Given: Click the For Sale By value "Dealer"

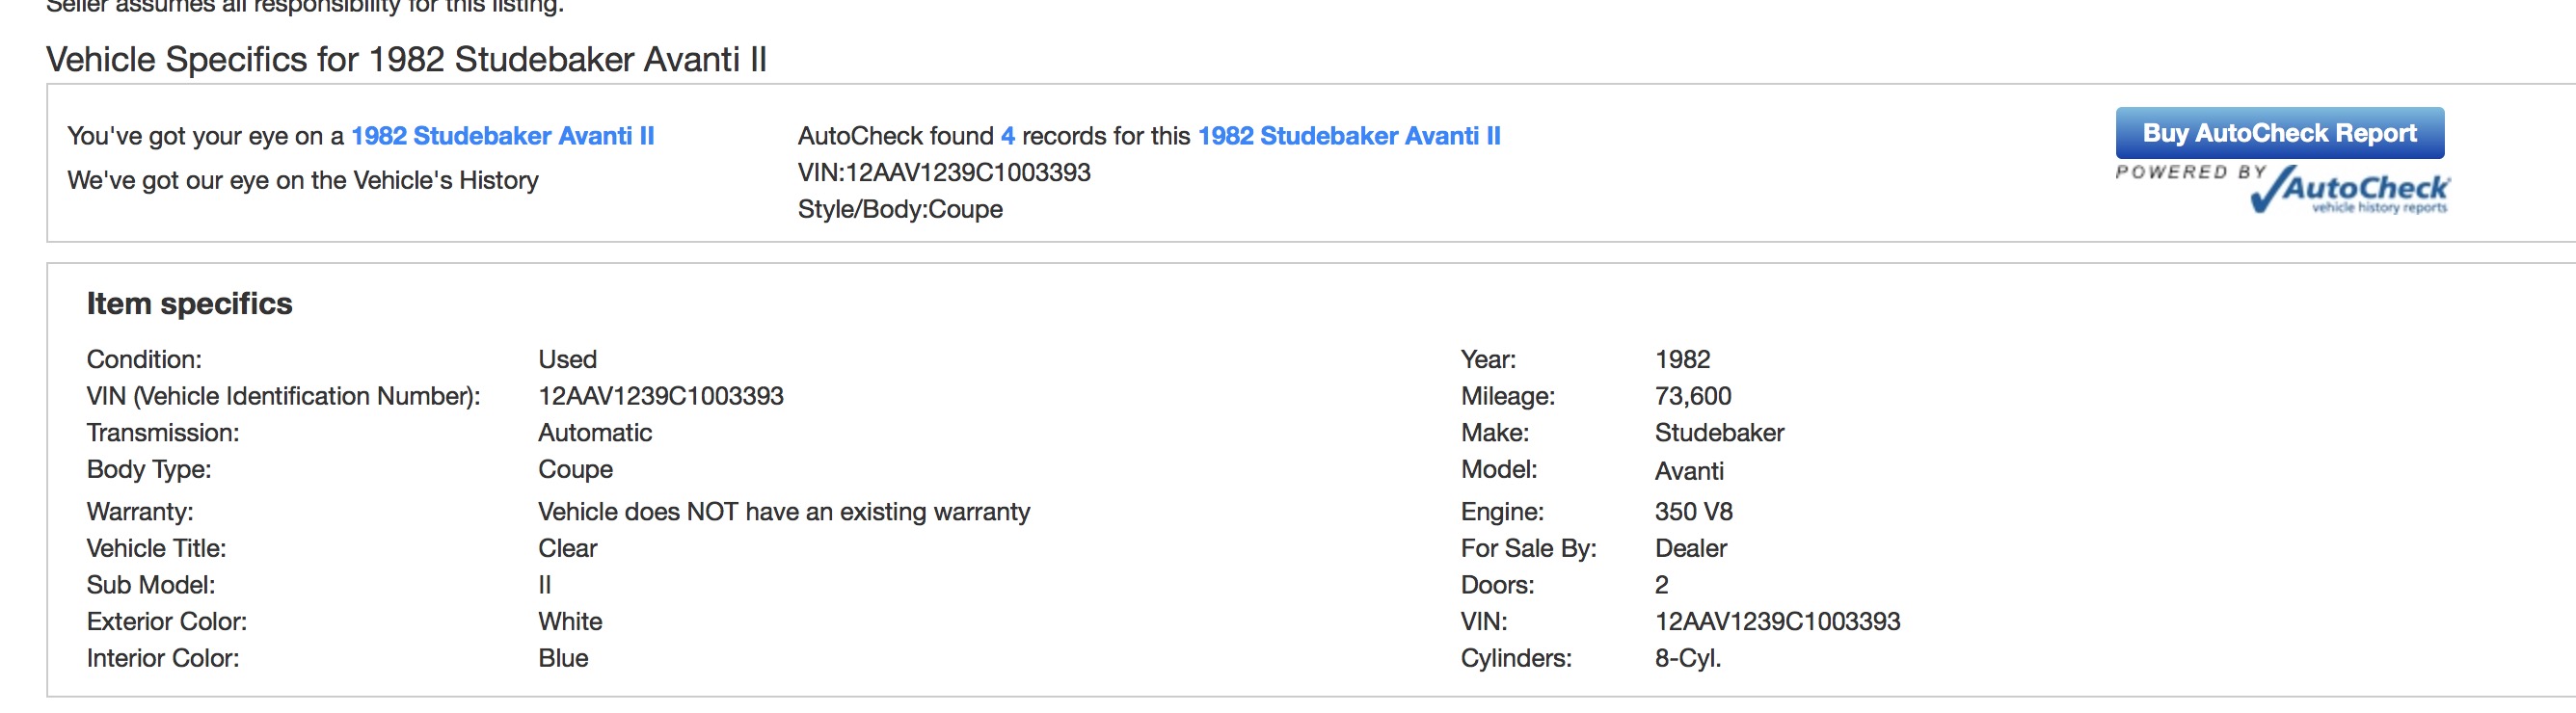Looking at the screenshot, I should pos(1690,549).
